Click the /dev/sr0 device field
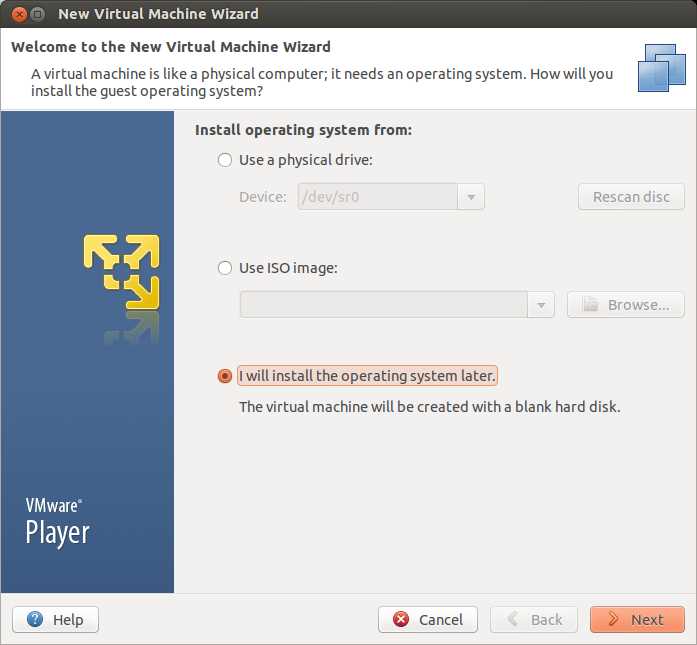The width and height of the screenshot is (697, 645). pyautogui.click(x=378, y=196)
